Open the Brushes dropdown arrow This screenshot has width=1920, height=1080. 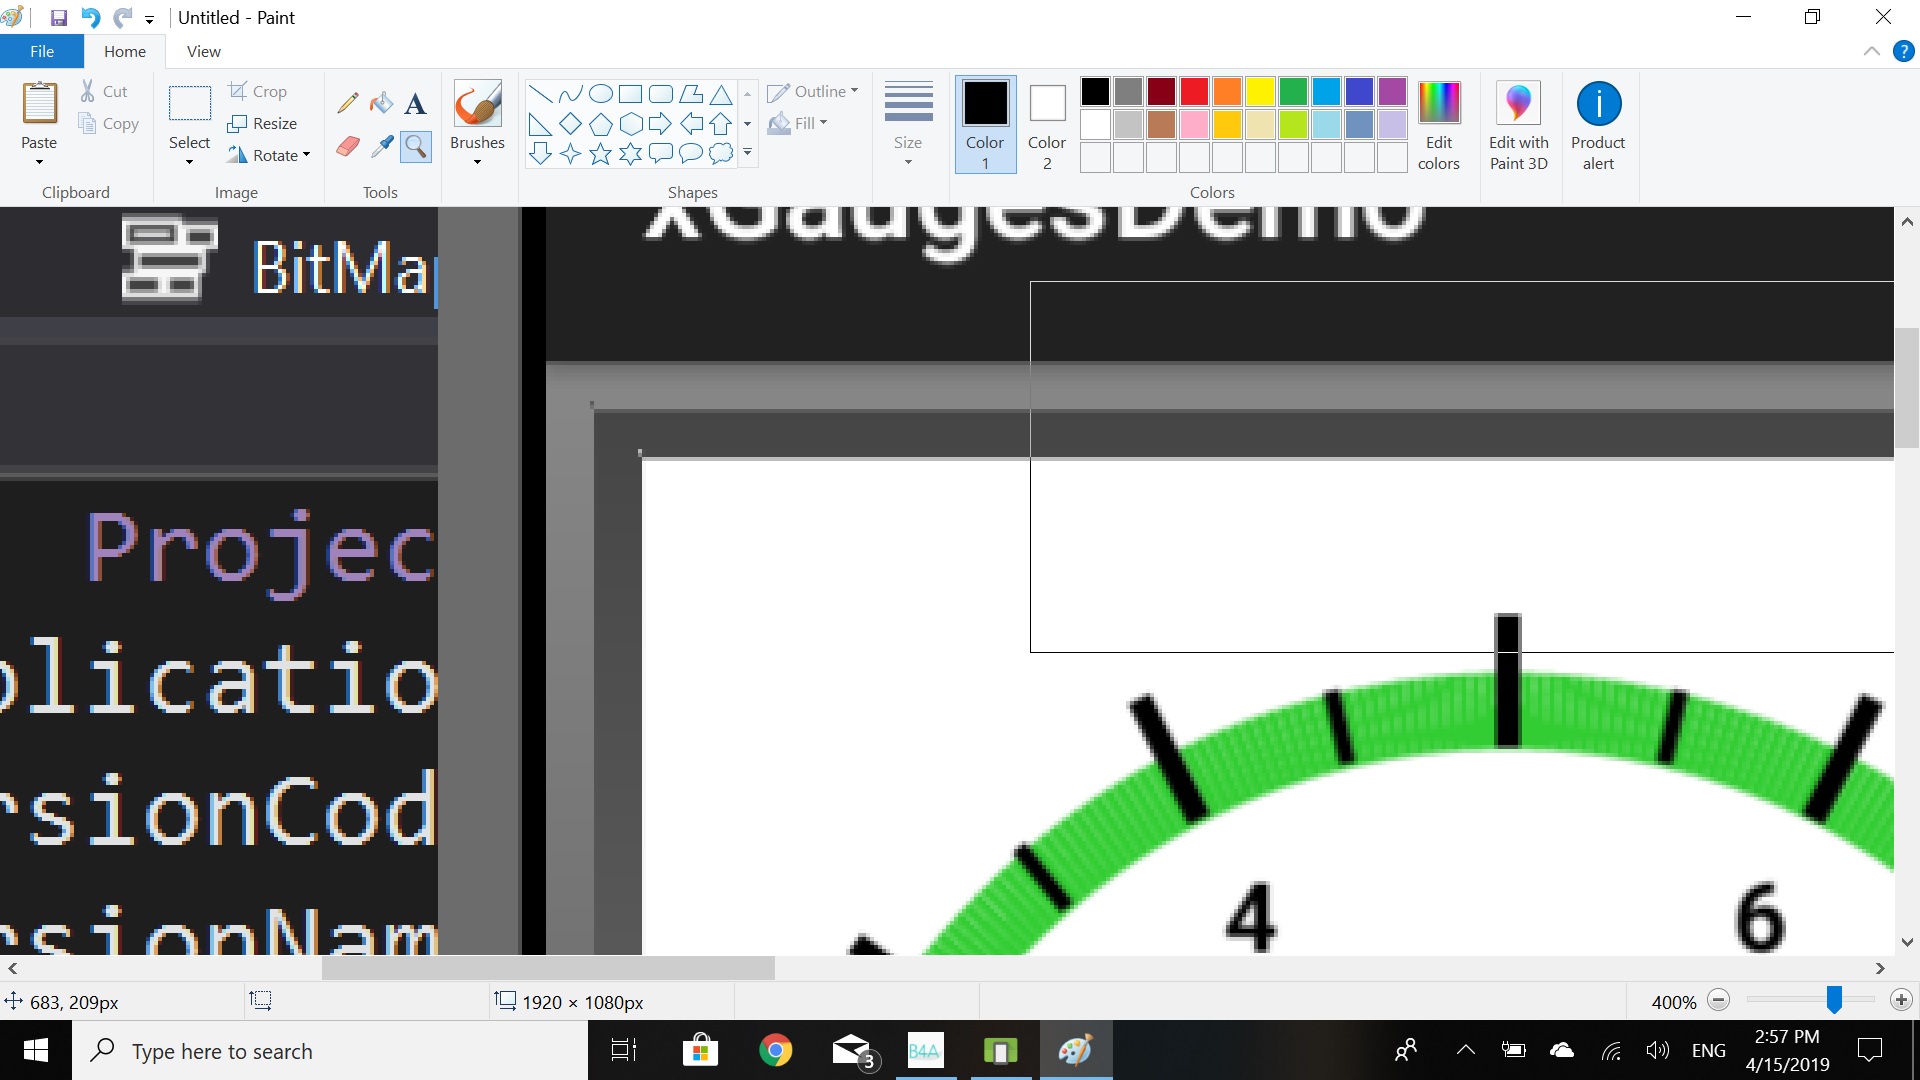[477, 161]
